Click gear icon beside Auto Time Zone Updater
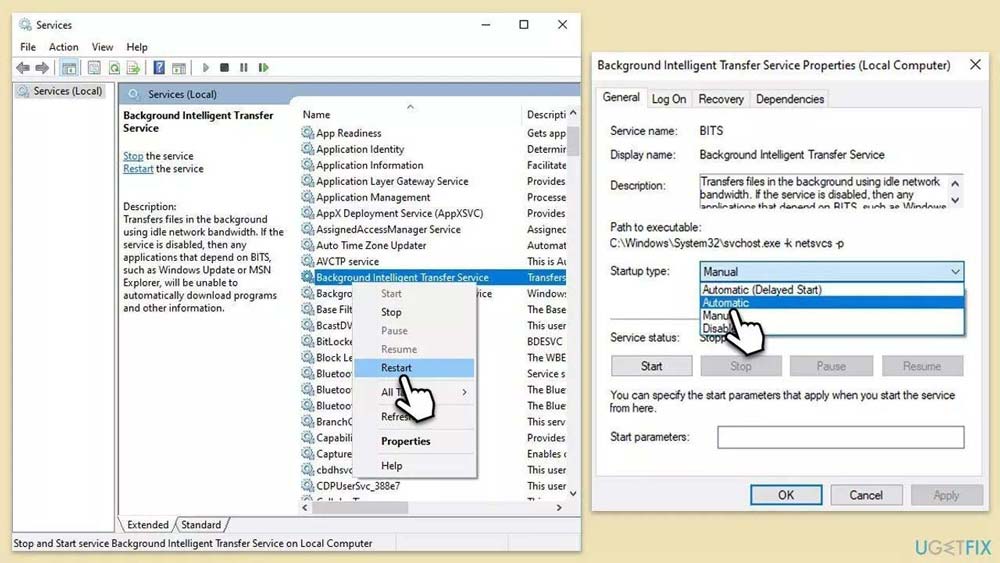 307,245
